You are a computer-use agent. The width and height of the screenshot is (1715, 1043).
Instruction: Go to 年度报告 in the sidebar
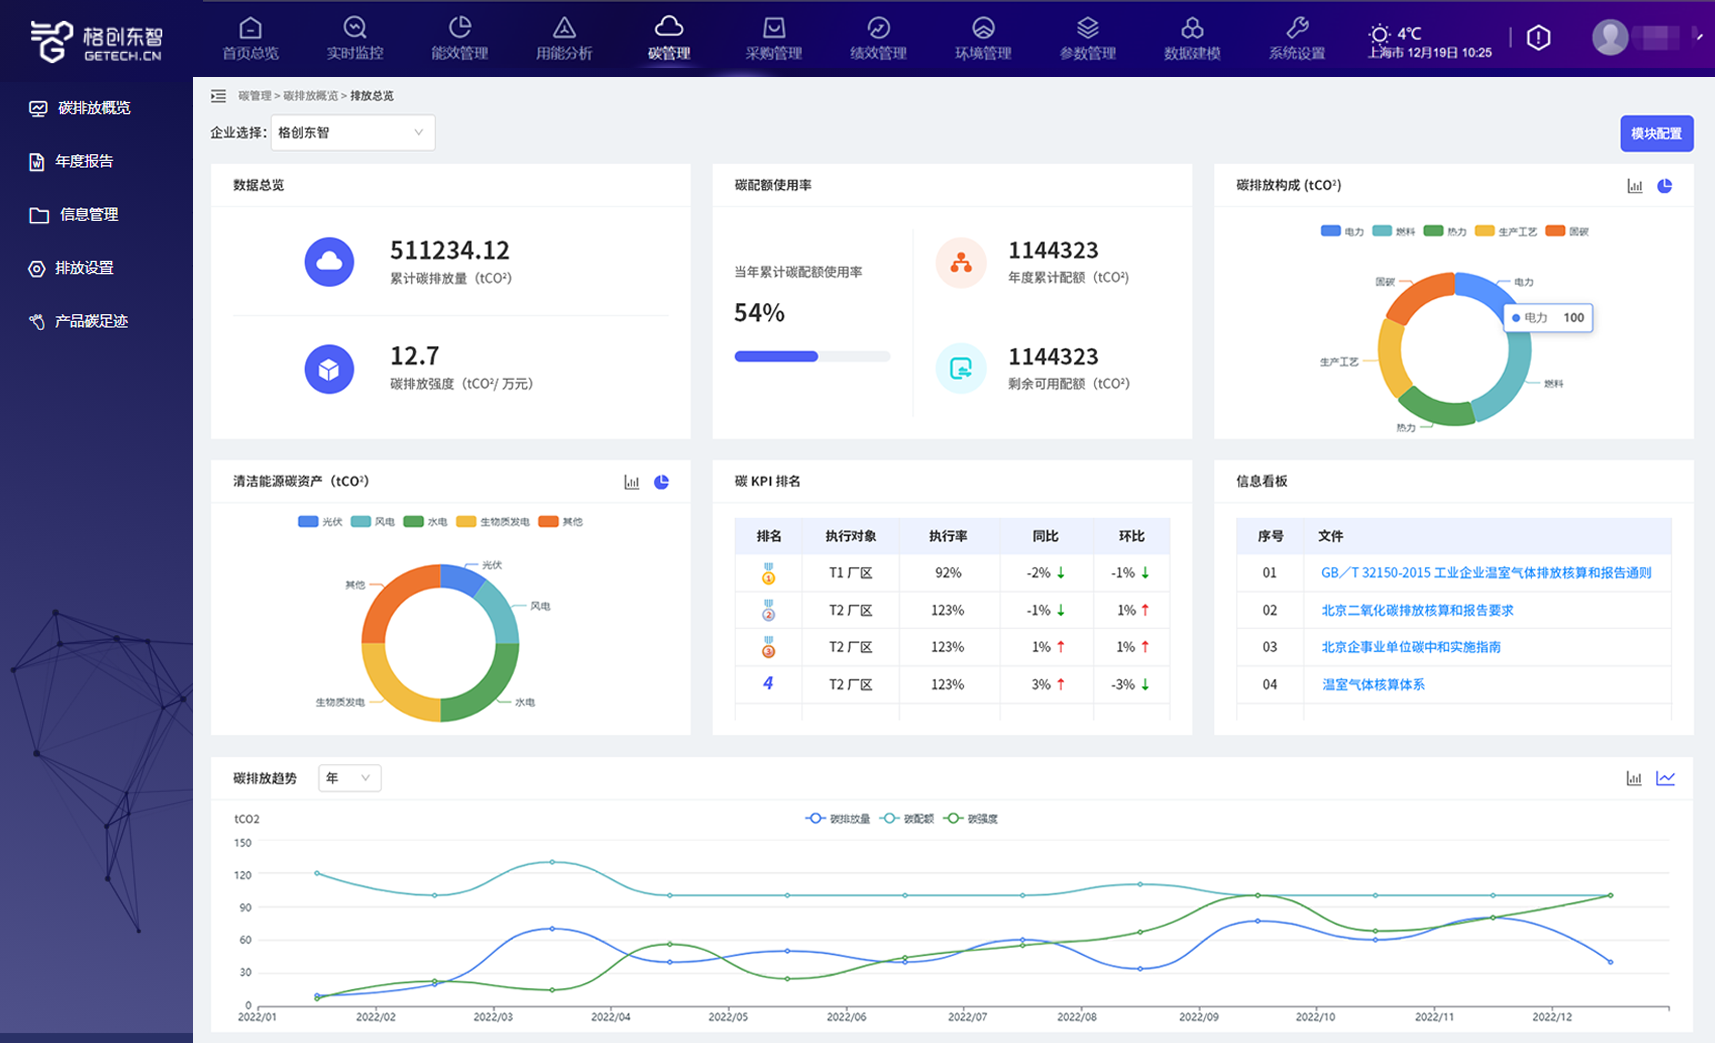(84, 161)
